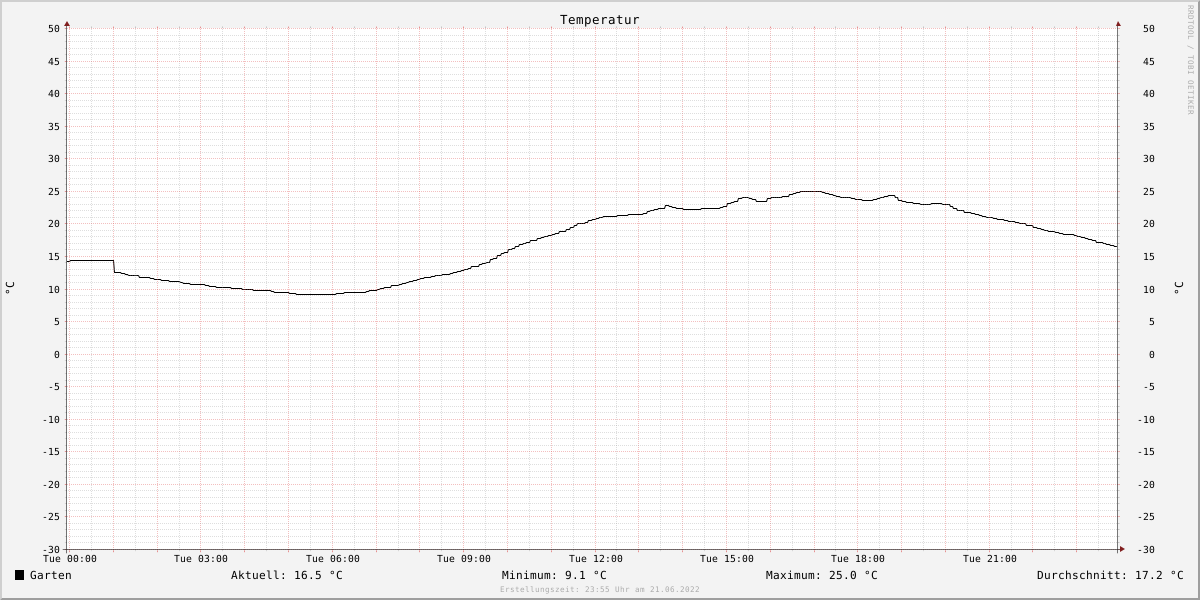Click the "°C" unit label on left axis

10,288
